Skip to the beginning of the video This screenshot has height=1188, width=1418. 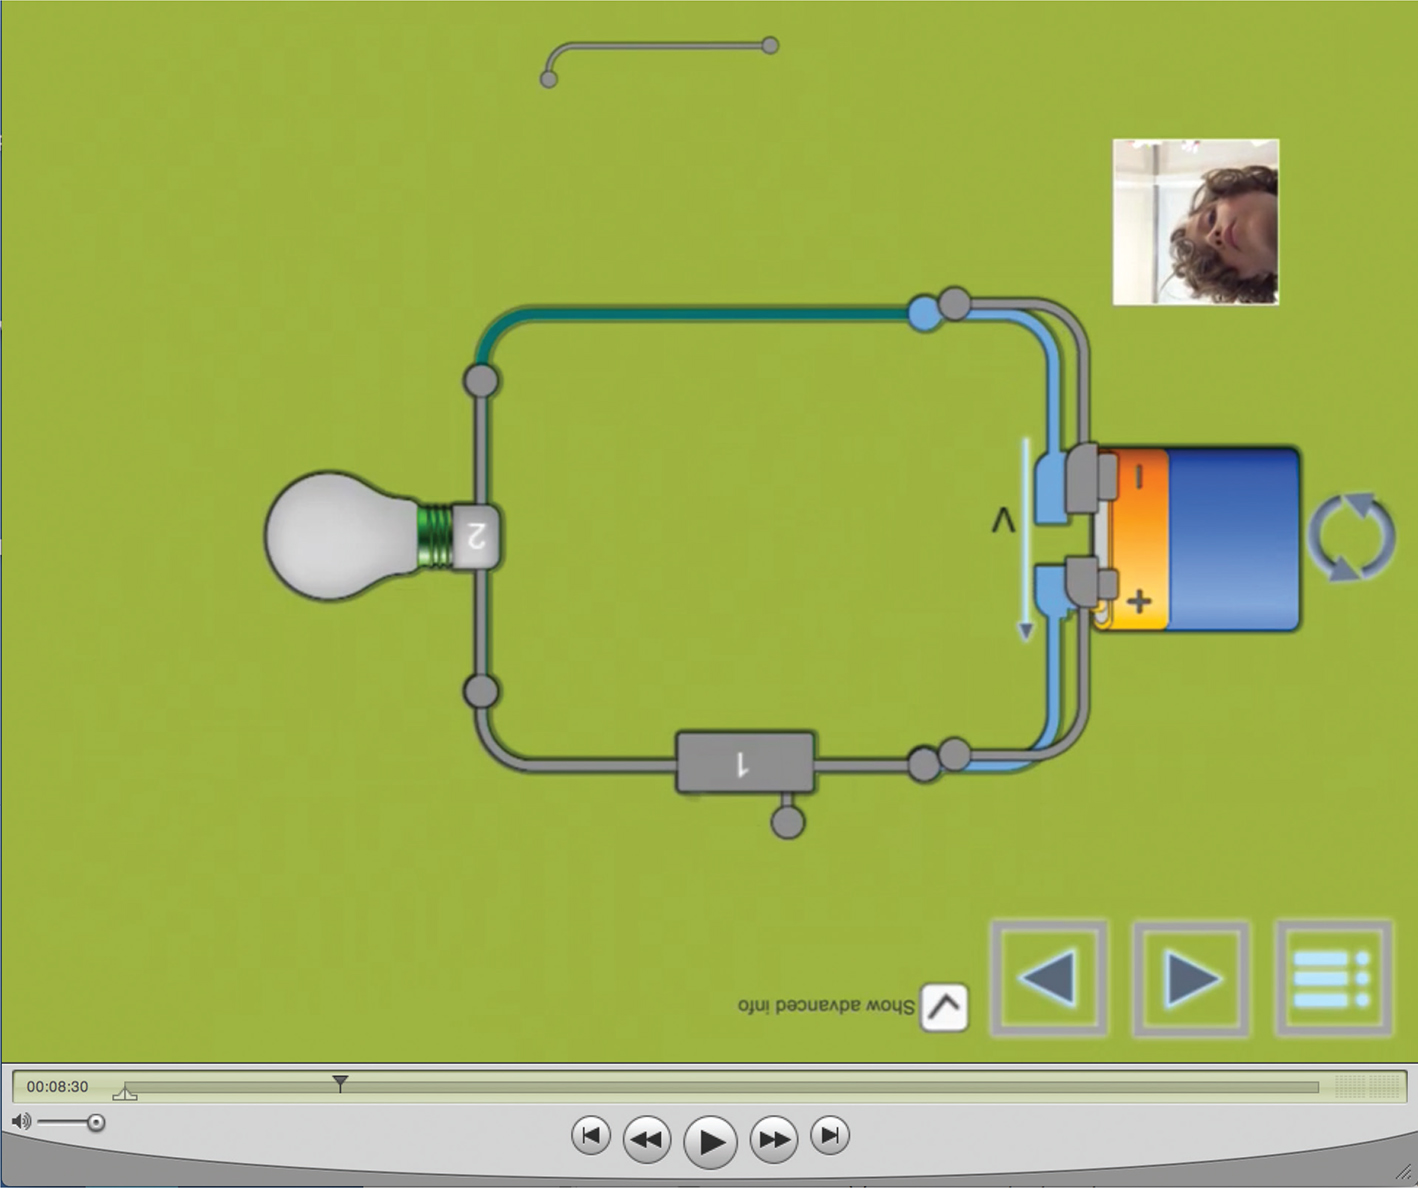pos(591,1136)
